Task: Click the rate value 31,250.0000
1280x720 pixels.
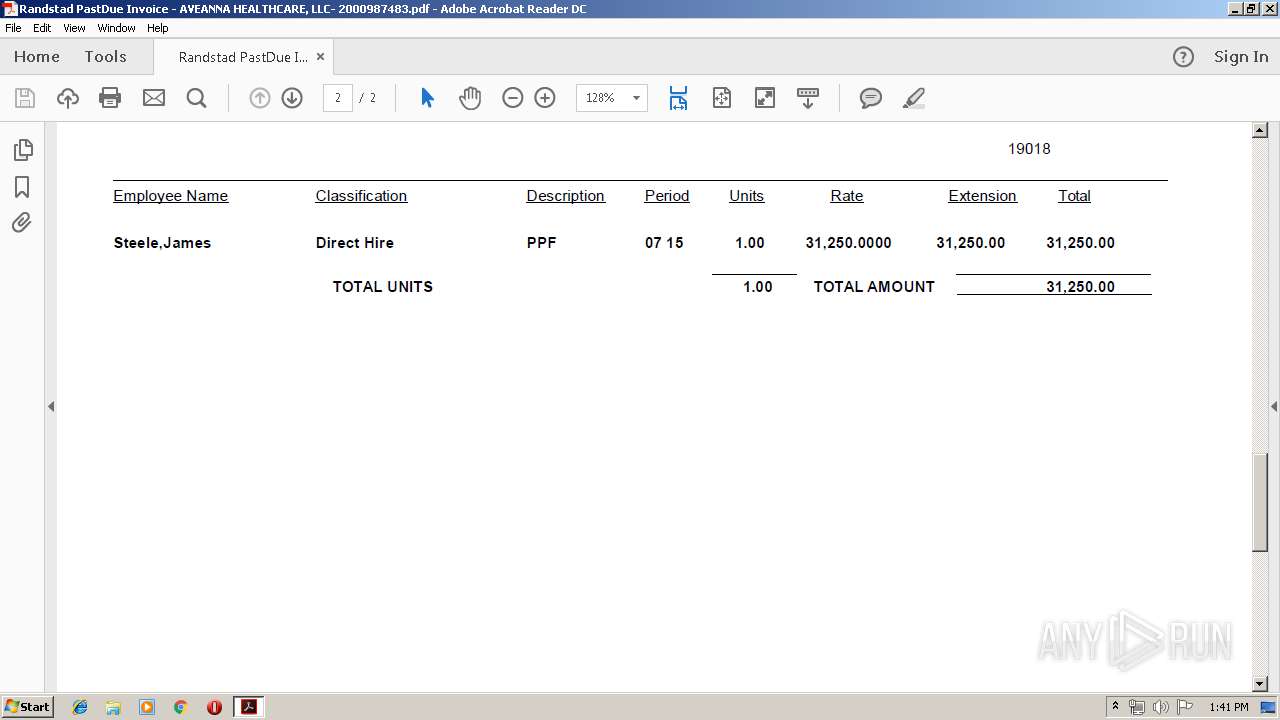Action: 848,243
